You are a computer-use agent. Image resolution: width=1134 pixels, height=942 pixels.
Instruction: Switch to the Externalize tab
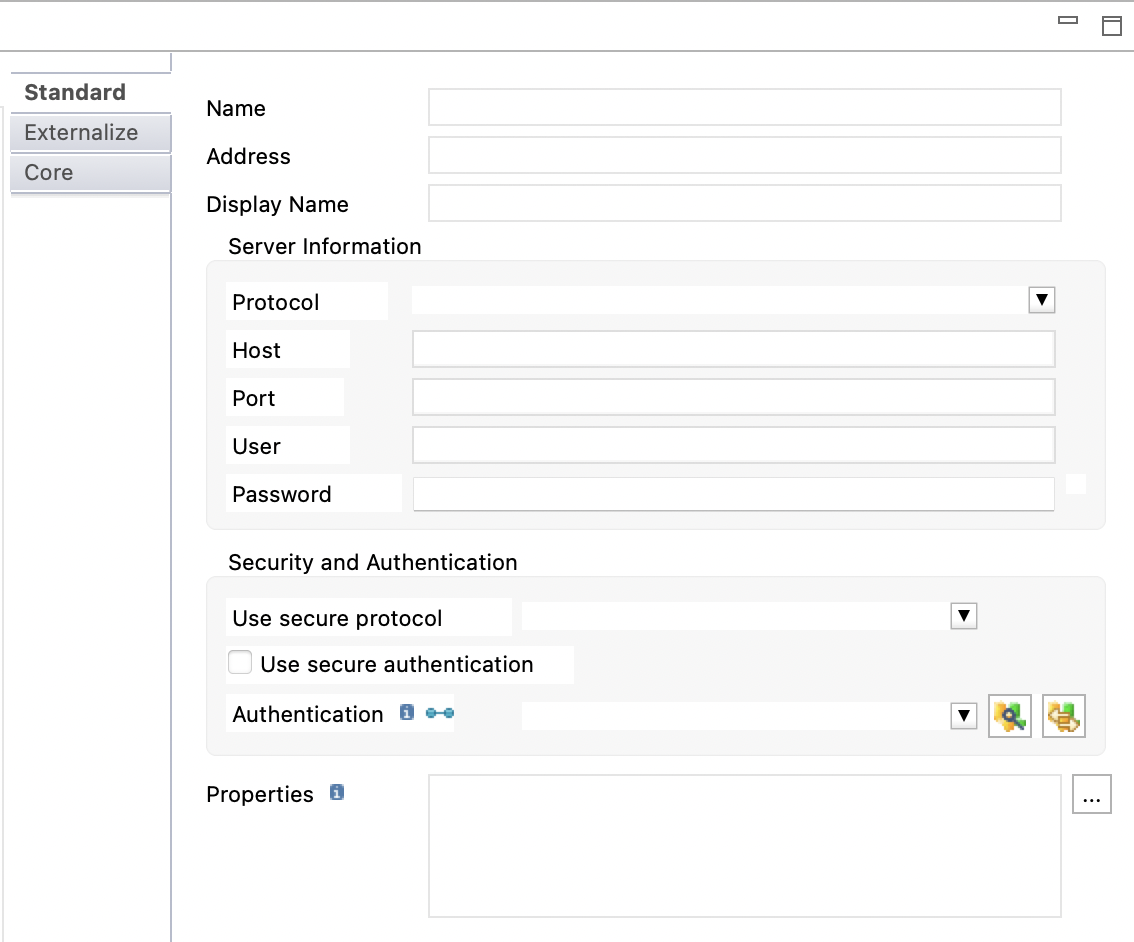tap(81, 132)
